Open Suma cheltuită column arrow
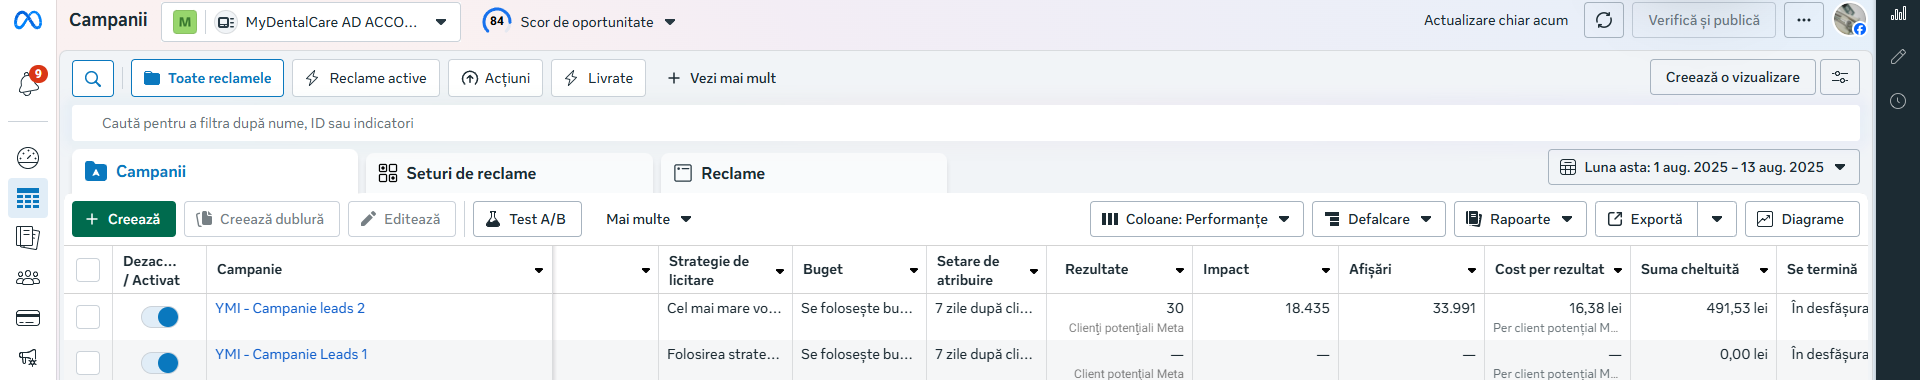1920x380 pixels. point(1764,270)
